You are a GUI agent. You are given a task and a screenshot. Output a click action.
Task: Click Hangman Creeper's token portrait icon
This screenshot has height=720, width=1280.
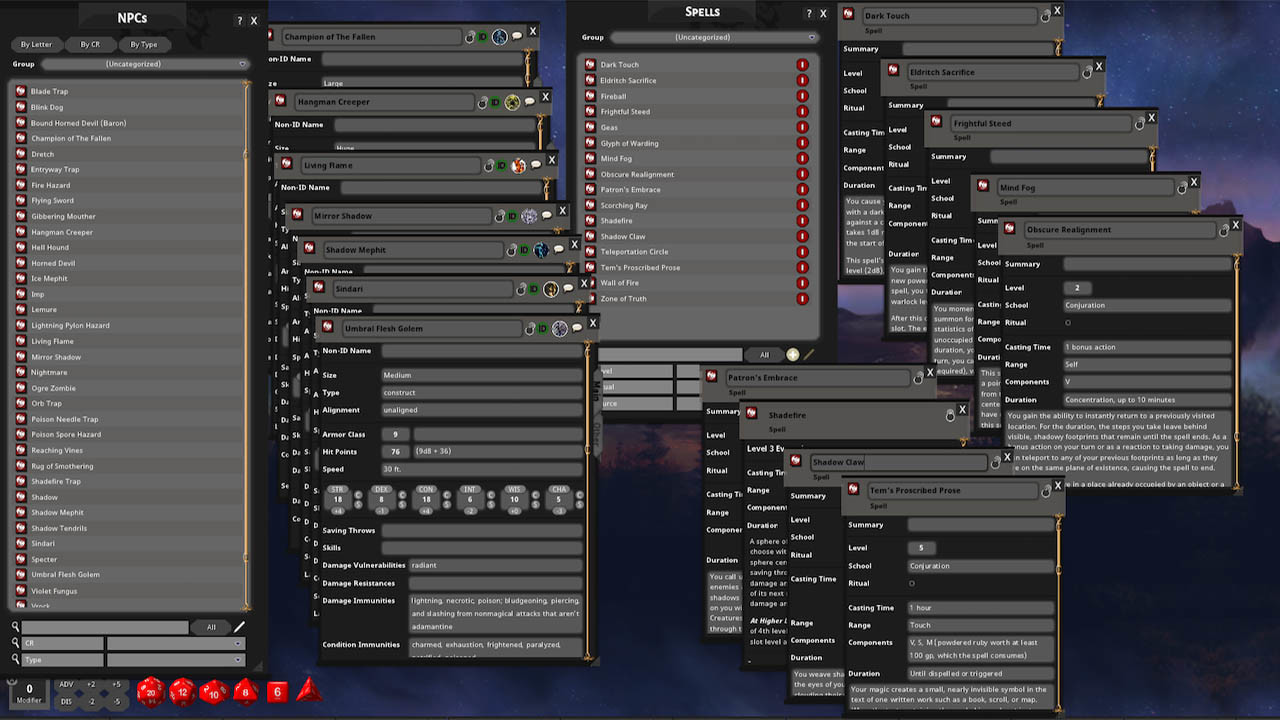click(x=513, y=102)
